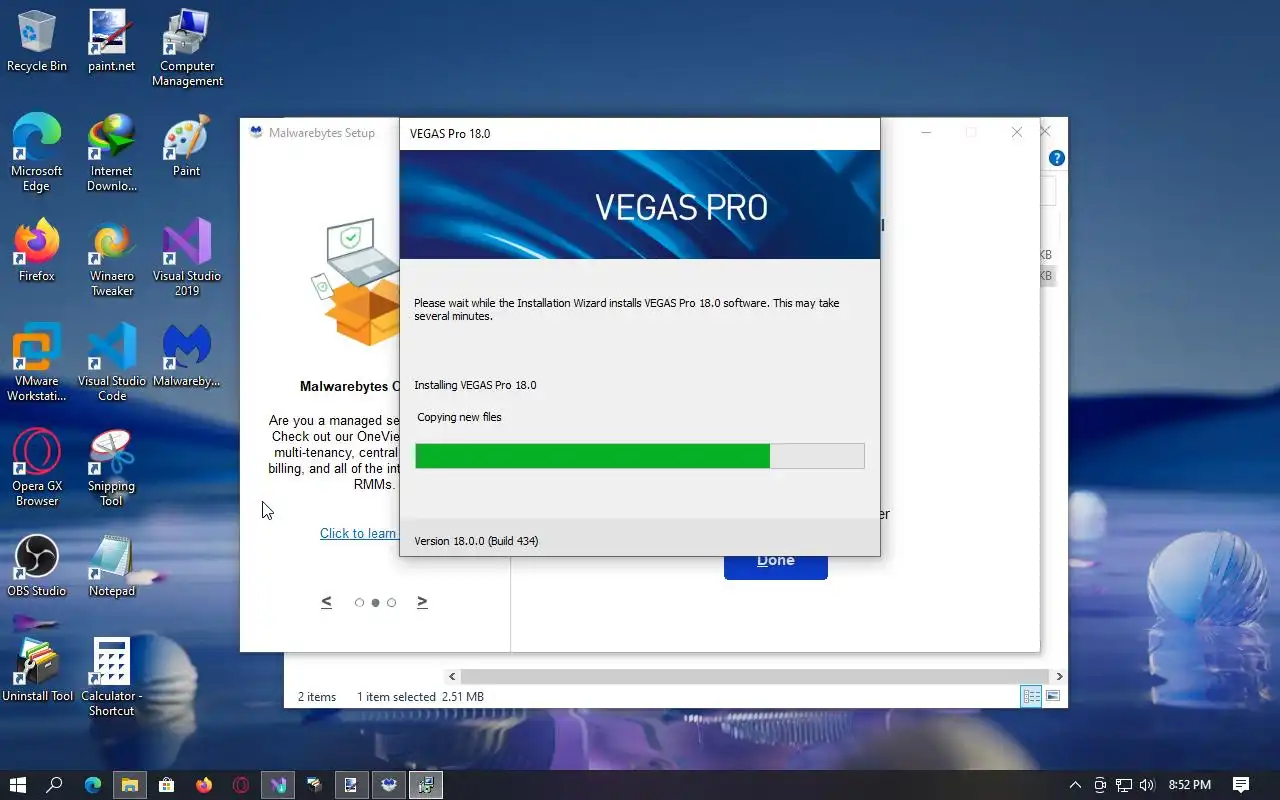This screenshot has height=800, width=1280.
Task: Open Computer Management shortcut
Action: coord(187,48)
